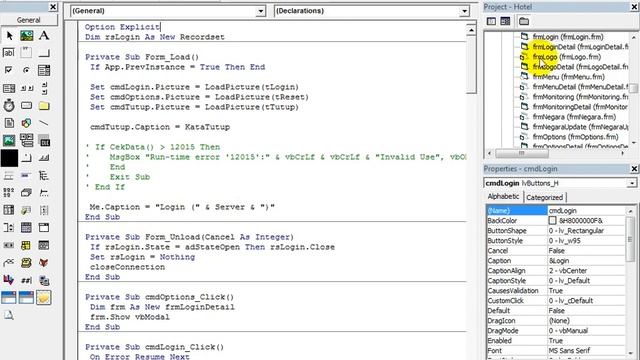The image size is (640, 360).
Task: Select the Enabled property row
Action: [556, 340]
